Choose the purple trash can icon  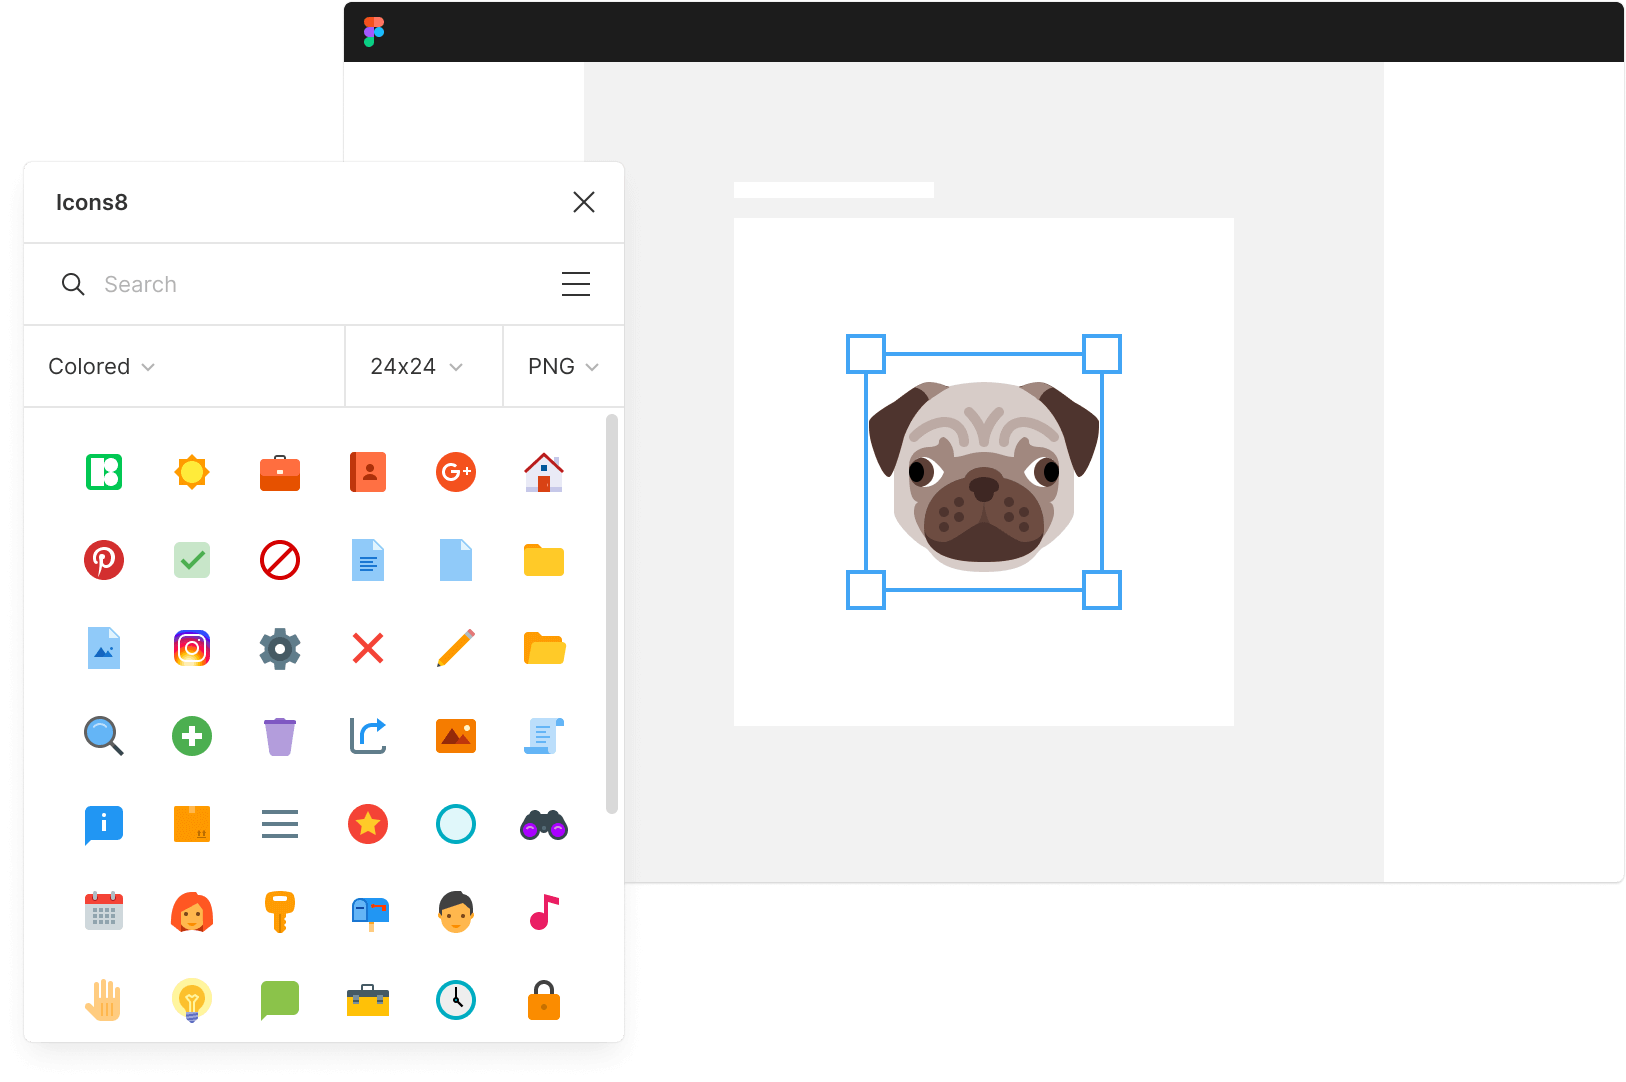click(280, 737)
